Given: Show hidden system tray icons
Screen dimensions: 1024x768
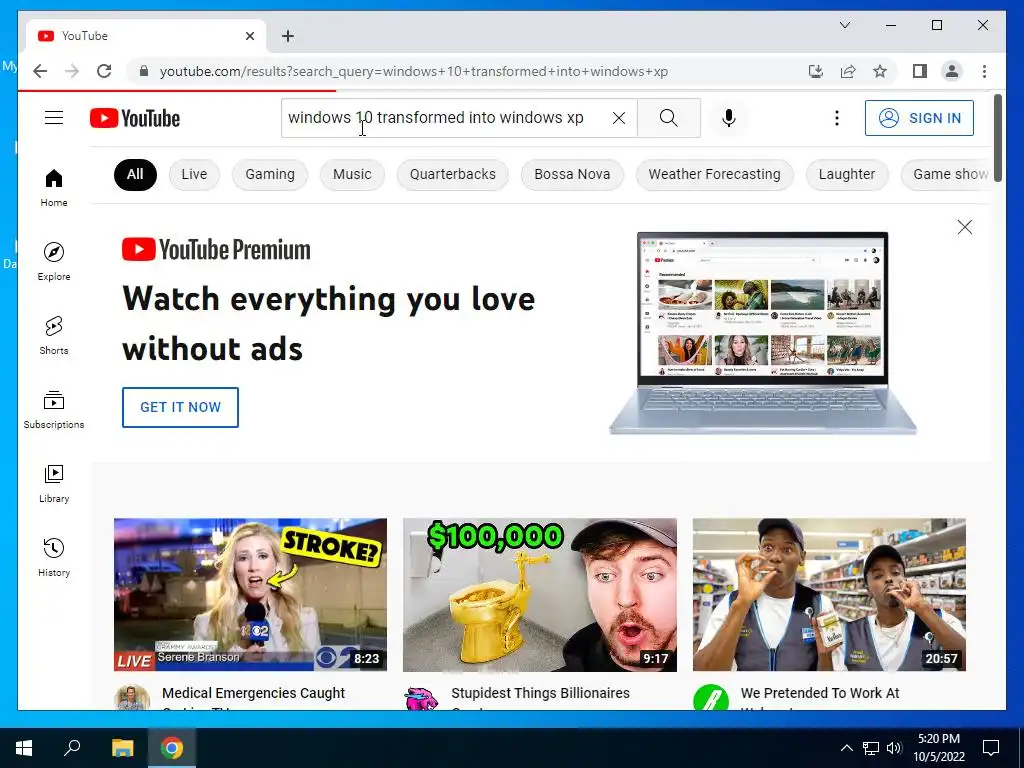Looking at the screenshot, I should click(846, 748).
